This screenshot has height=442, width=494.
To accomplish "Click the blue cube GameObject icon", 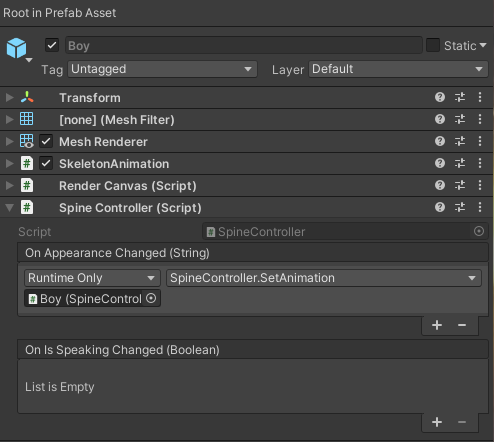I will [x=16, y=48].
